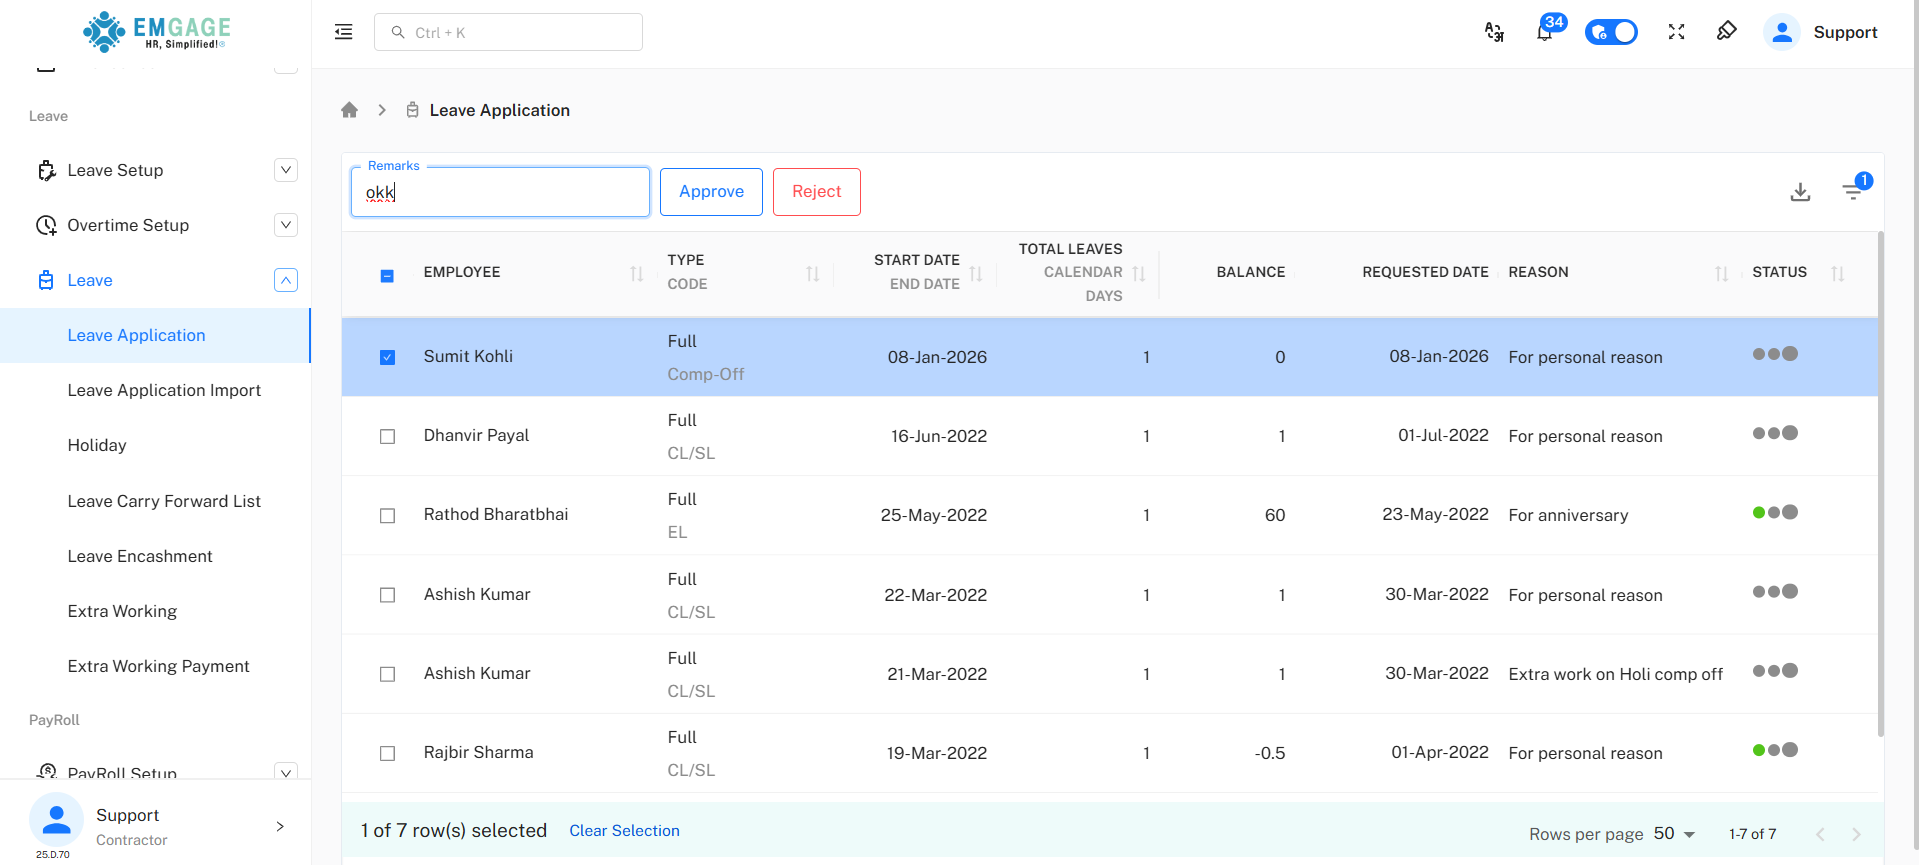Open the language translation icon
Image resolution: width=1919 pixels, height=865 pixels.
pos(1494,32)
